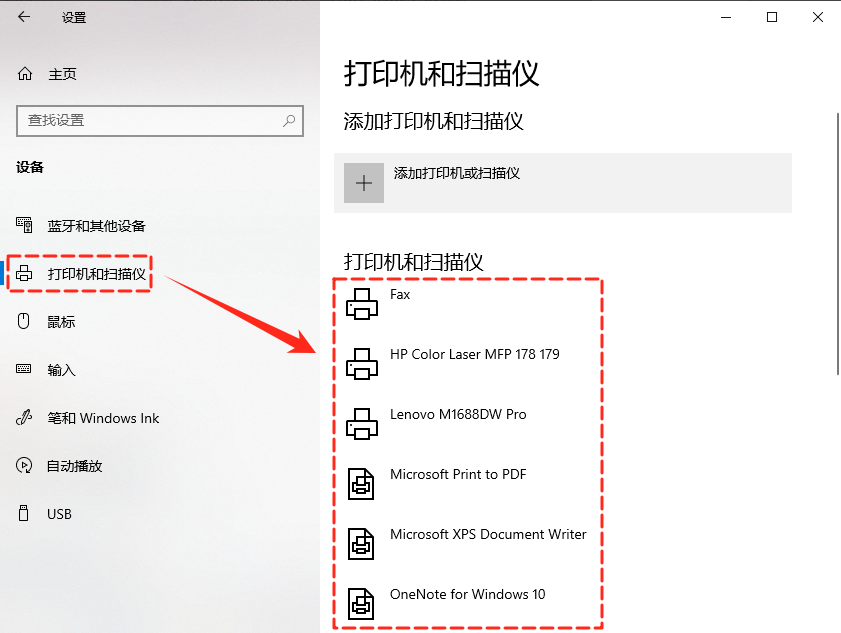
Task: Open the USB settings page
Action: tap(59, 514)
